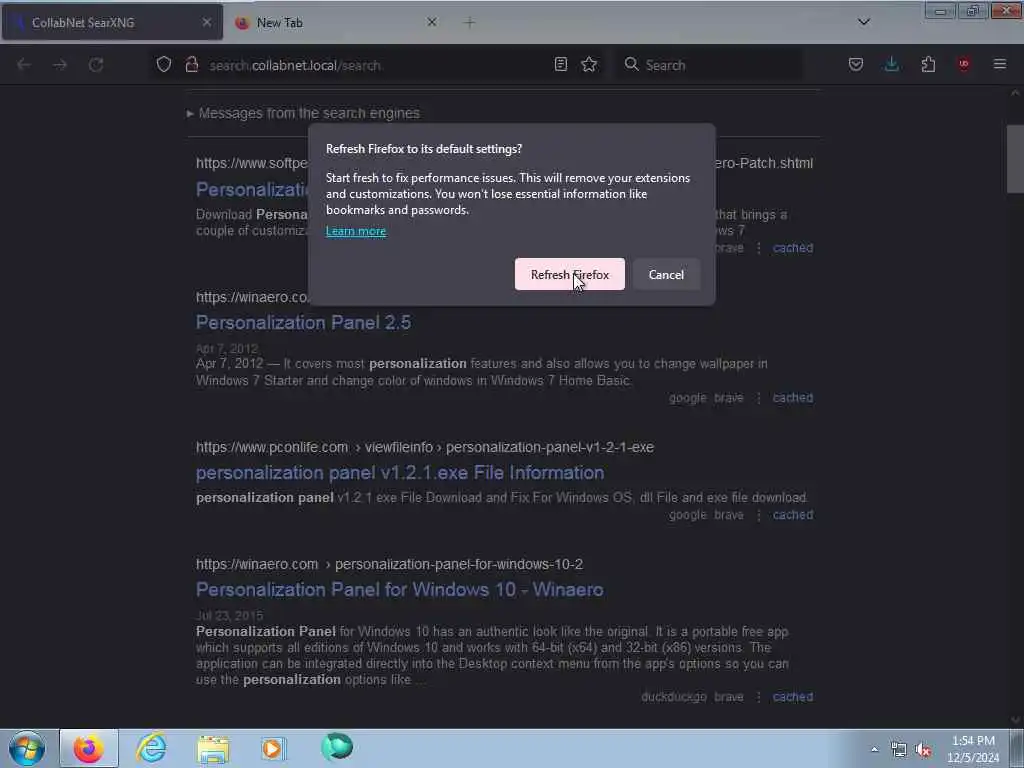Open cached link for pconlife result
Screen dimensions: 1024x768
pos(793,515)
